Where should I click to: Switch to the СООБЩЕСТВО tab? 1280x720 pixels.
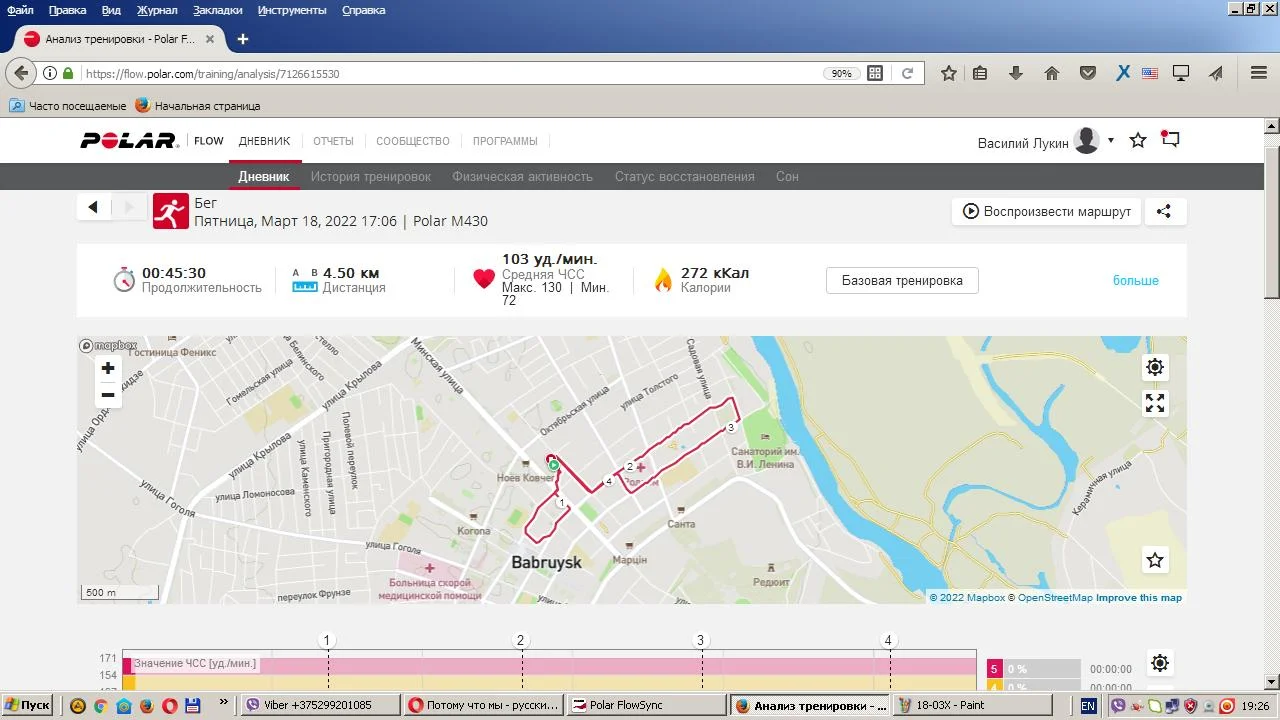413,141
